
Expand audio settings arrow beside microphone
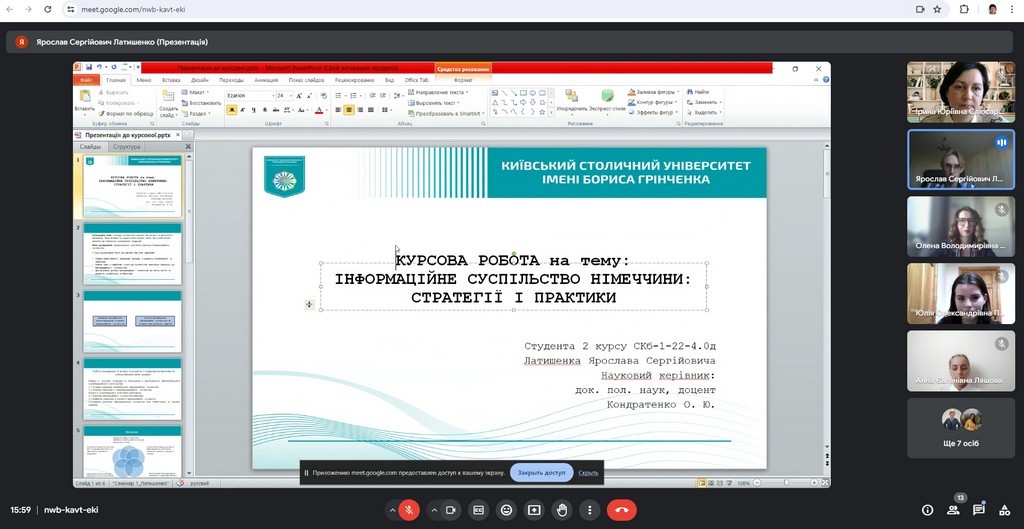(x=391, y=510)
